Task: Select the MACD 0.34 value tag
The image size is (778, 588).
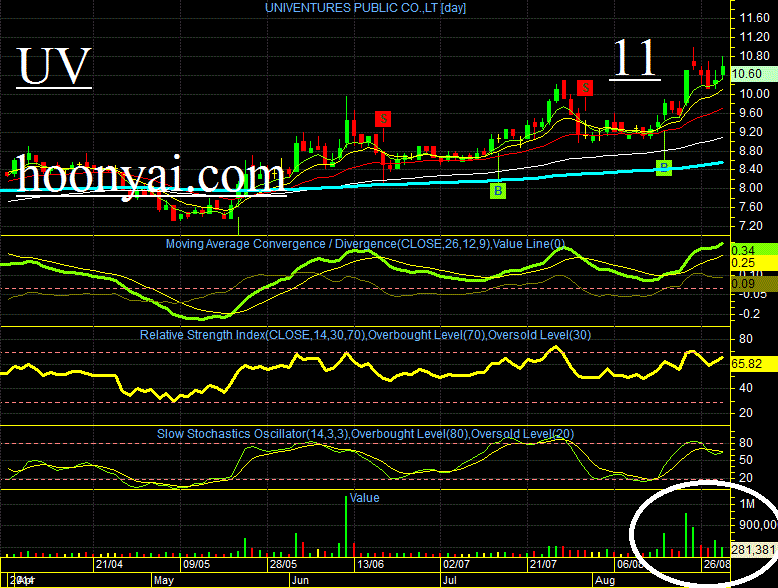Action: pos(754,250)
